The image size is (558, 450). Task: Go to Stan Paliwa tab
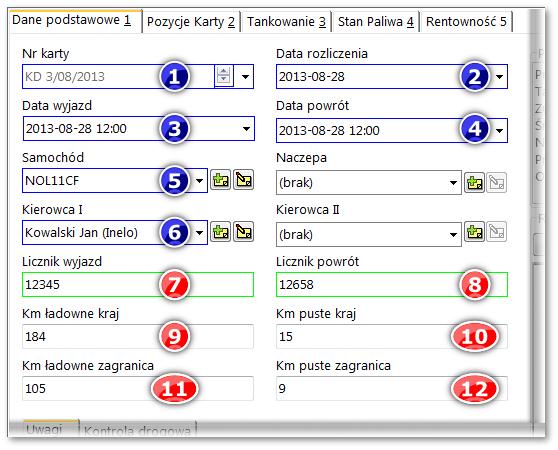pyautogui.click(x=375, y=22)
